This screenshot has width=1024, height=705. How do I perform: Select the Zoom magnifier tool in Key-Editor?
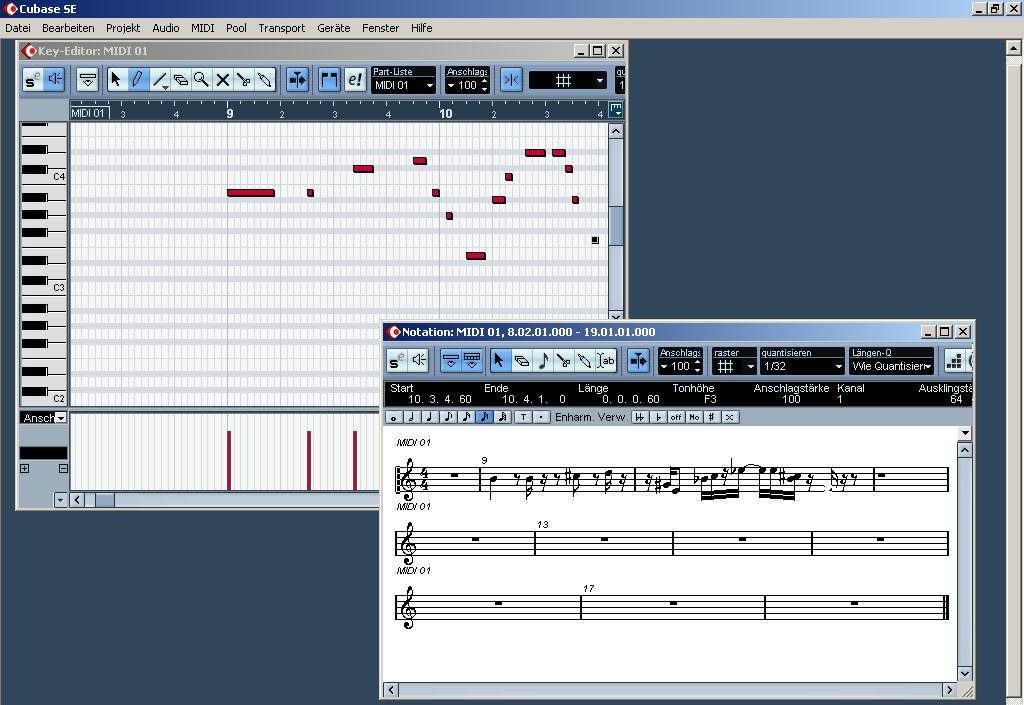(201, 80)
